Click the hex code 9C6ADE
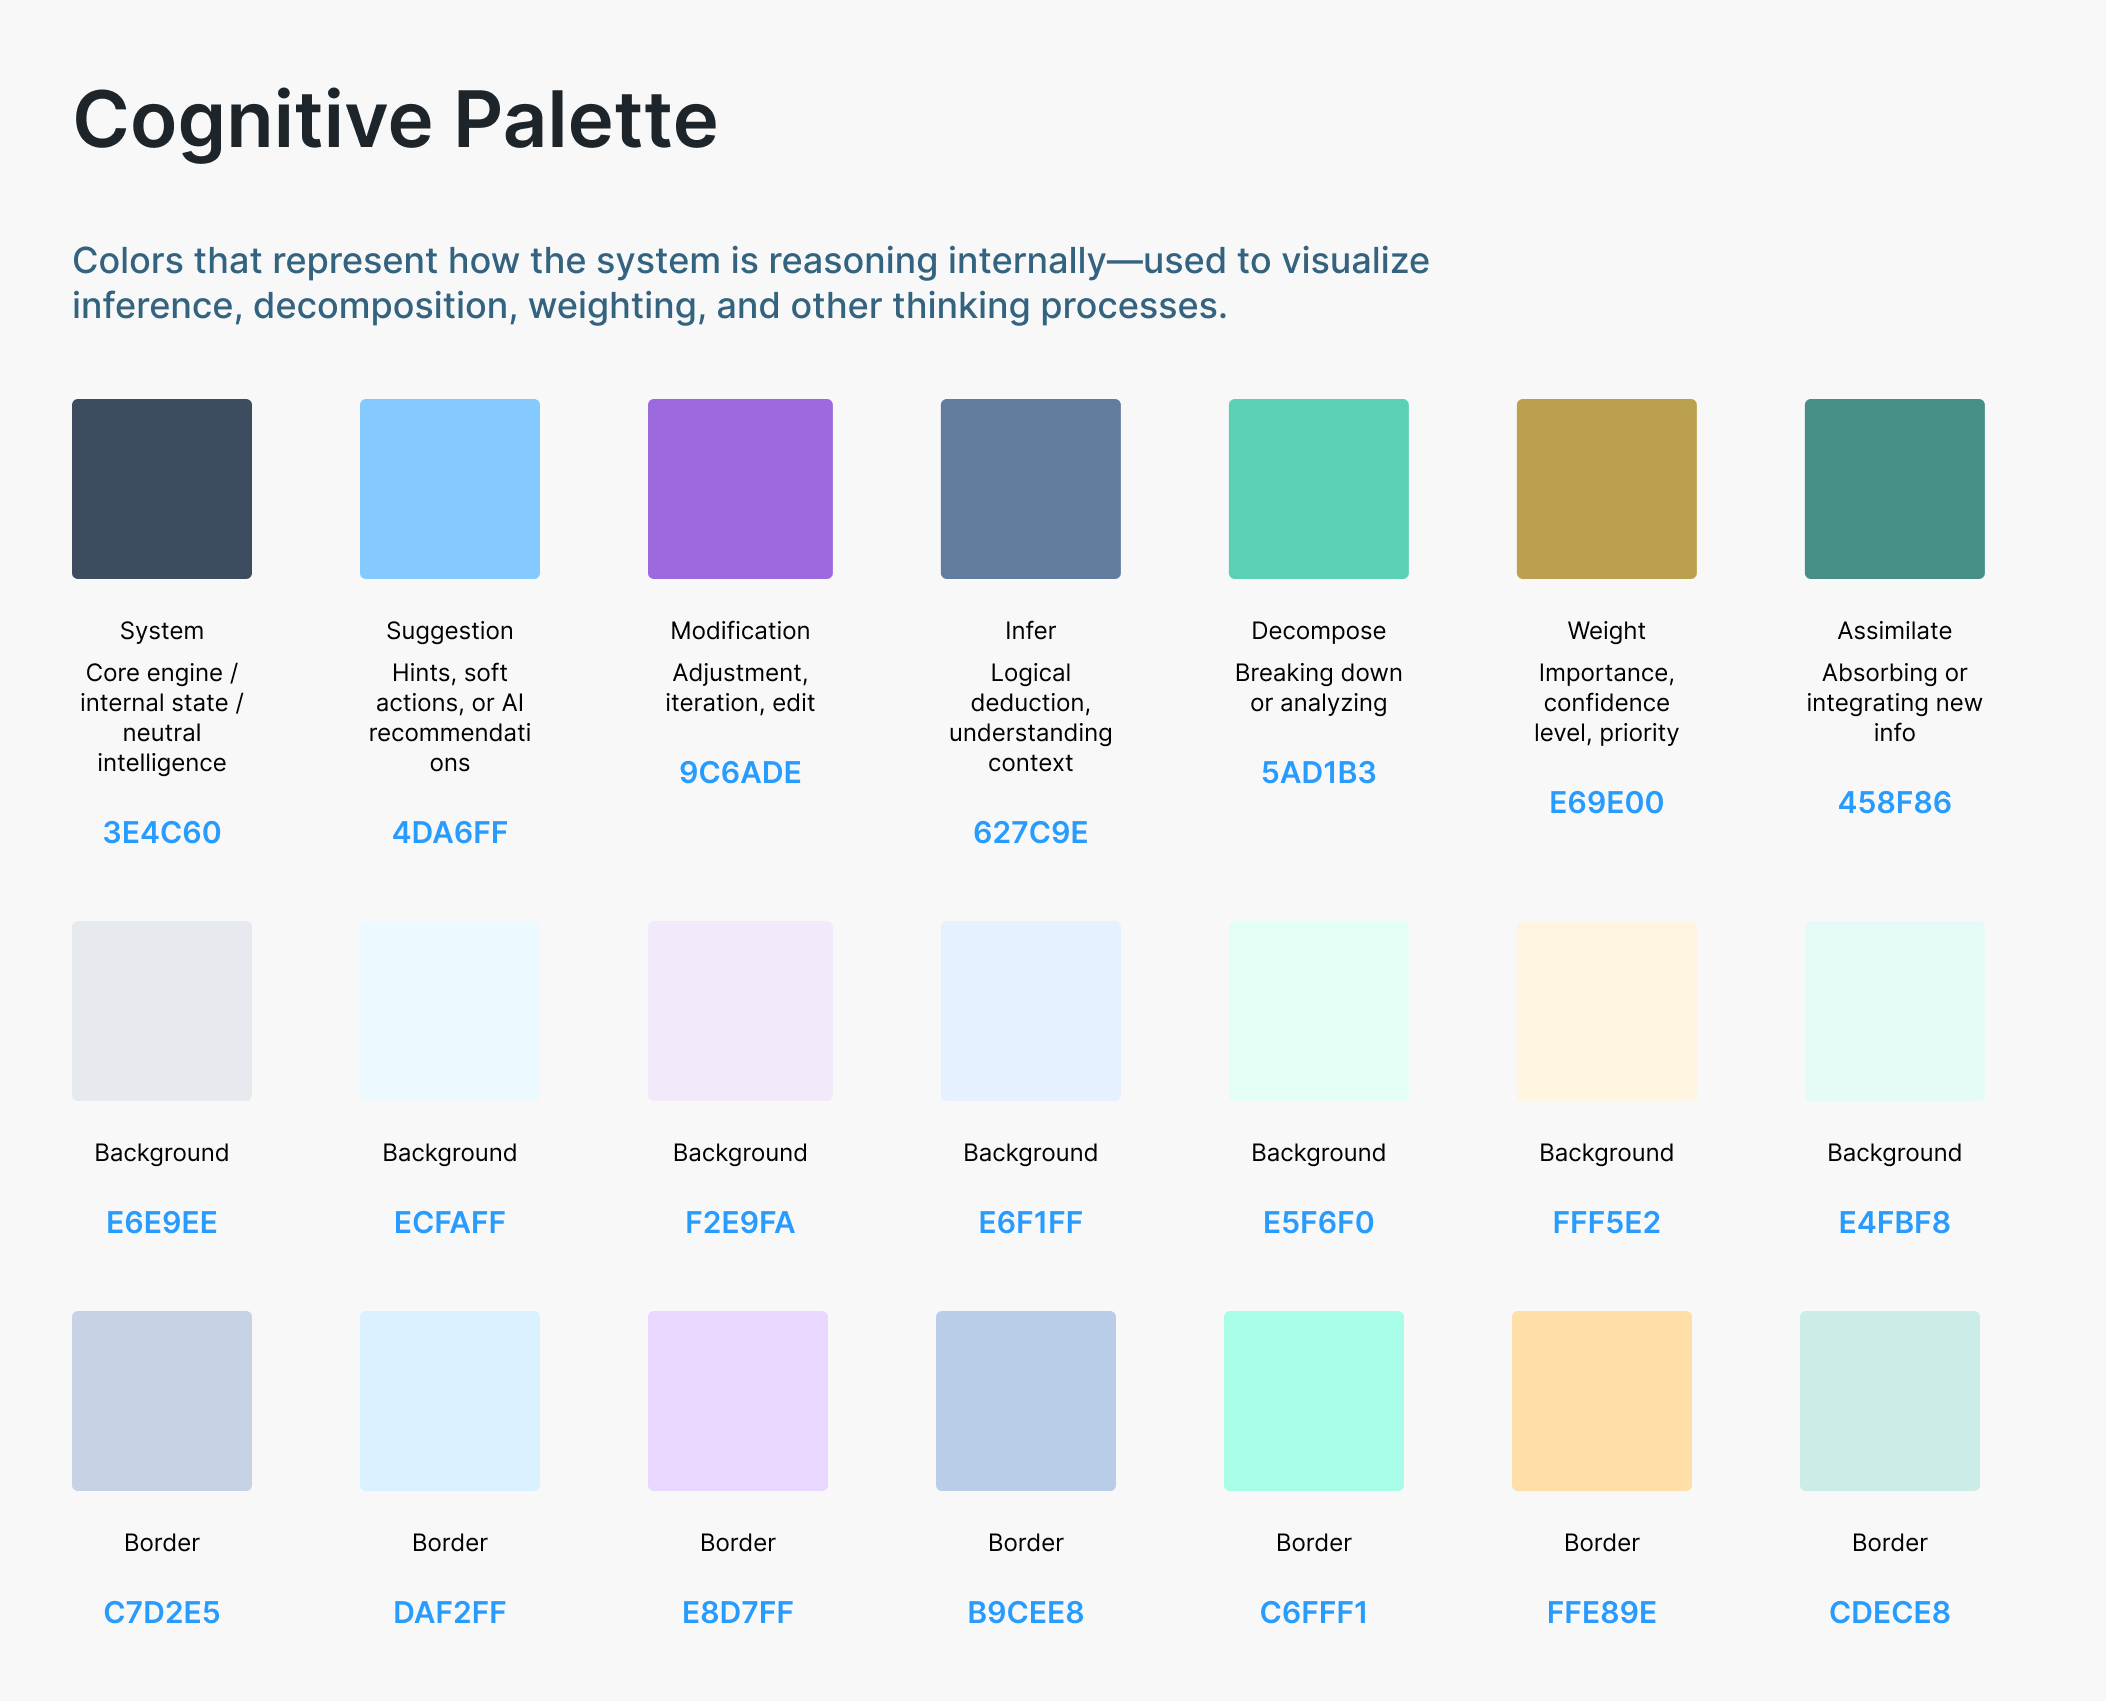 (740, 773)
